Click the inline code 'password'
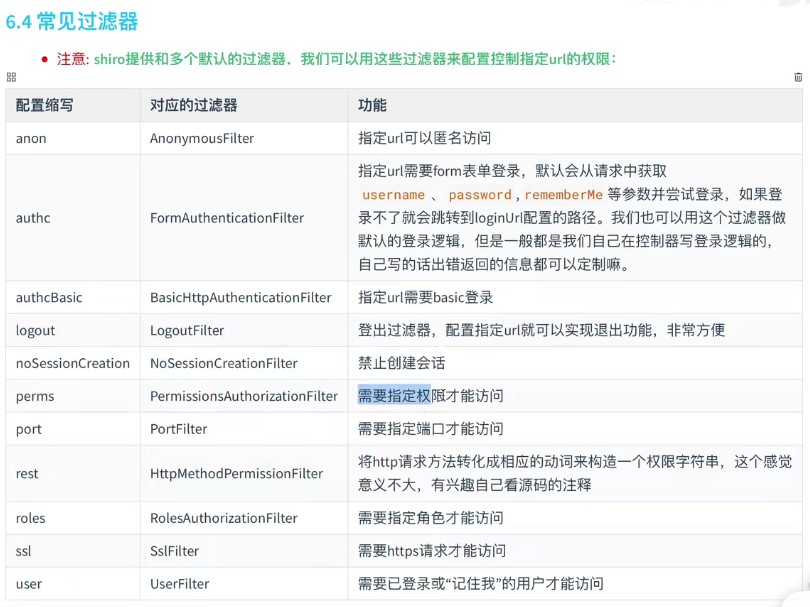The width and height of the screenshot is (810, 607). click(x=480, y=195)
